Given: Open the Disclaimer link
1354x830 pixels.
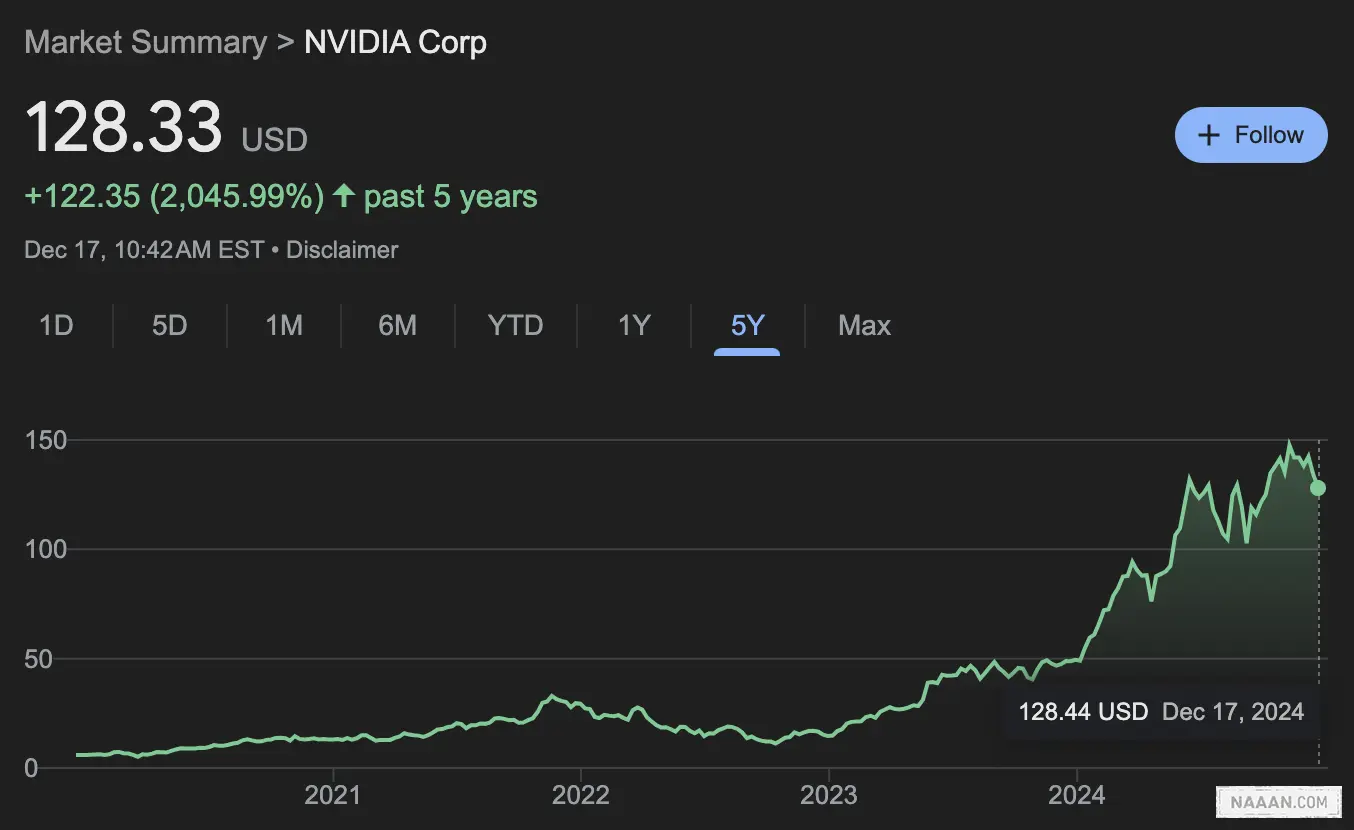Looking at the screenshot, I should (342, 249).
